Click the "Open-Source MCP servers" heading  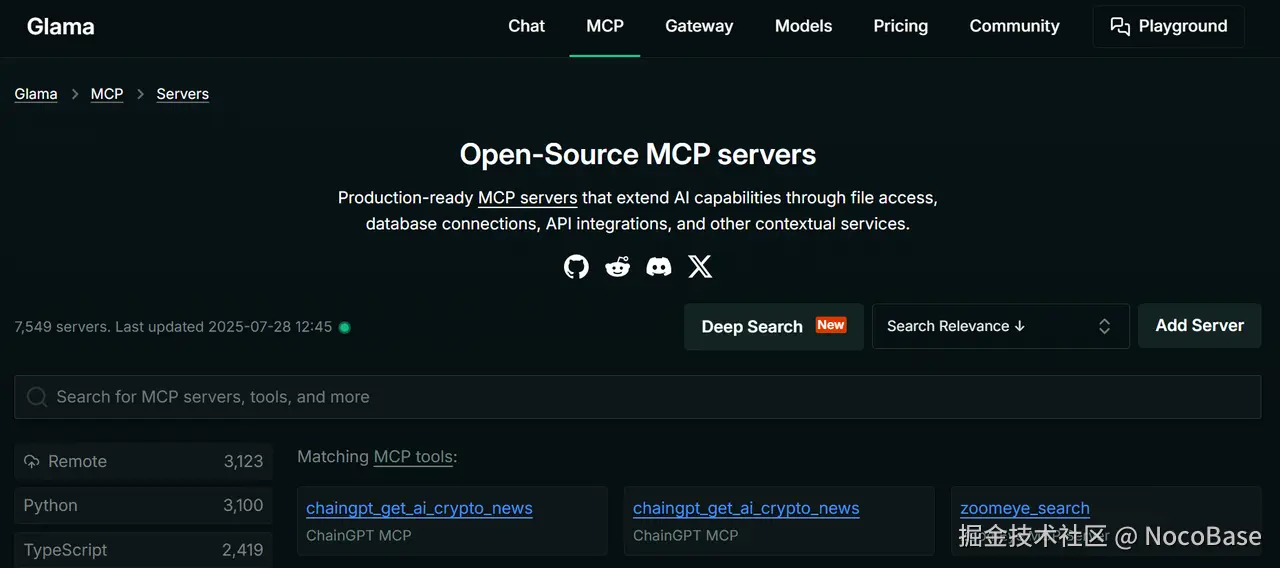coord(638,154)
